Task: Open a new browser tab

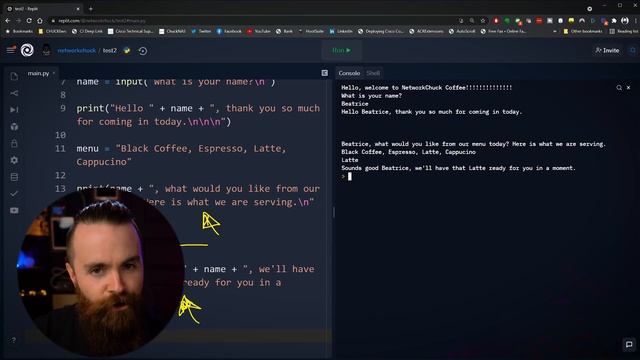Action: point(91,9)
